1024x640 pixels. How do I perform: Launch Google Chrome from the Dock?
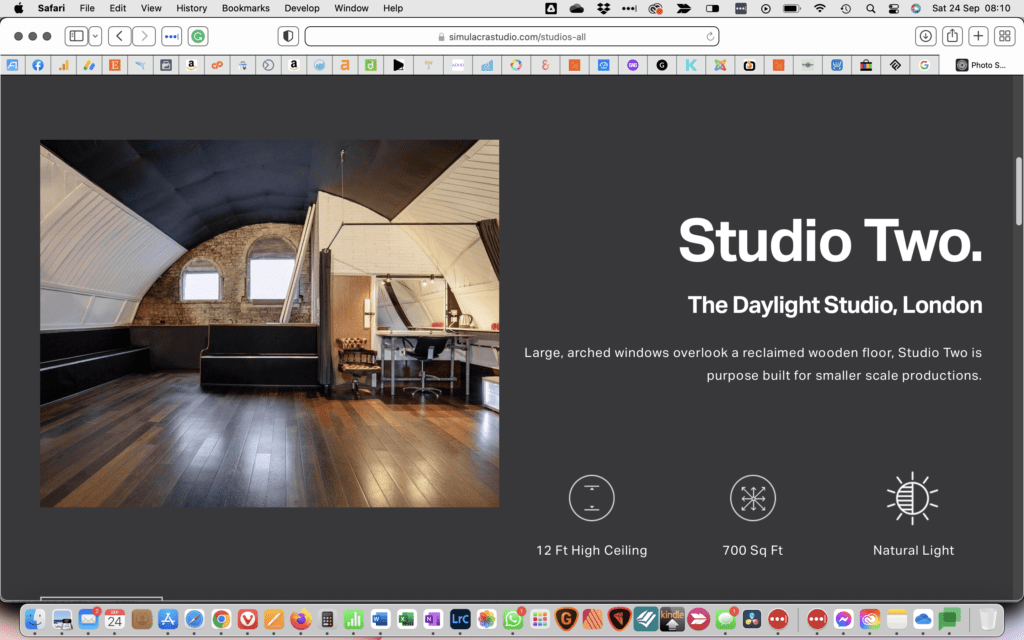(221, 618)
